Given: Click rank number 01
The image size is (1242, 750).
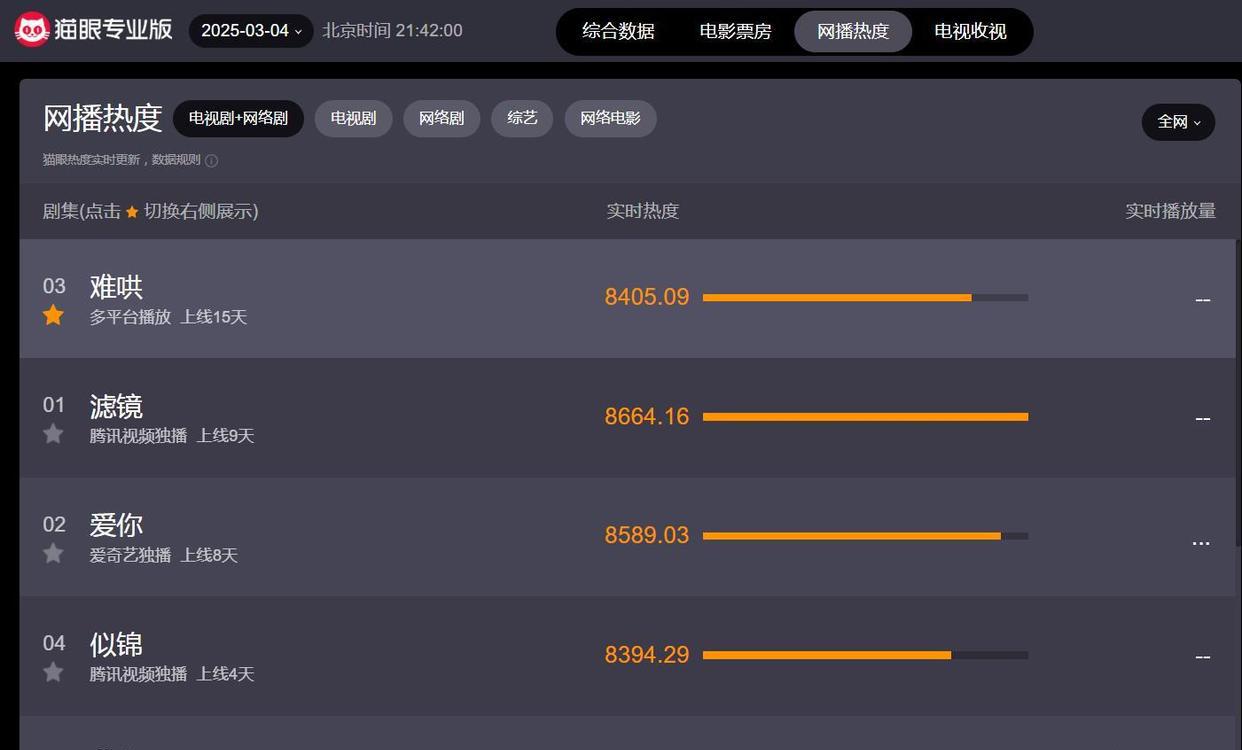Looking at the screenshot, I should [54, 405].
